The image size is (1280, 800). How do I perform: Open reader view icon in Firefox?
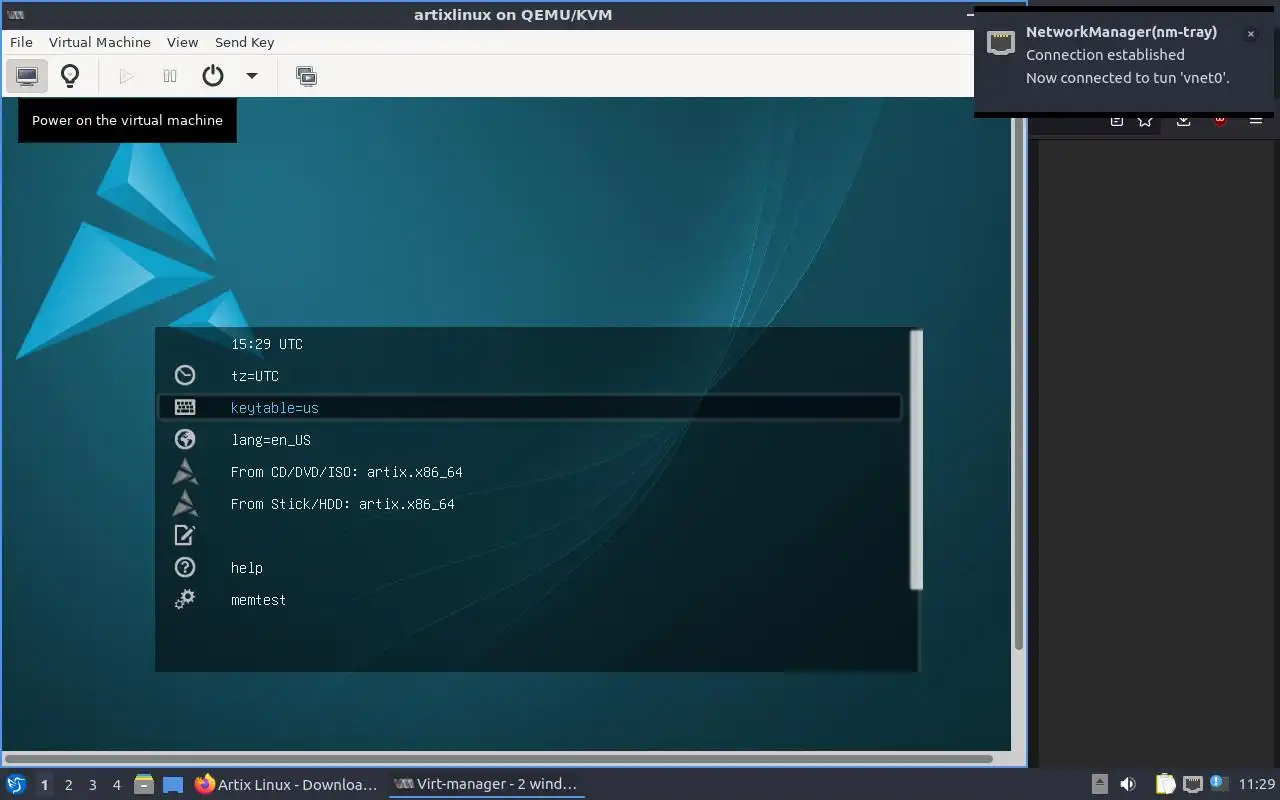(1117, 121)
